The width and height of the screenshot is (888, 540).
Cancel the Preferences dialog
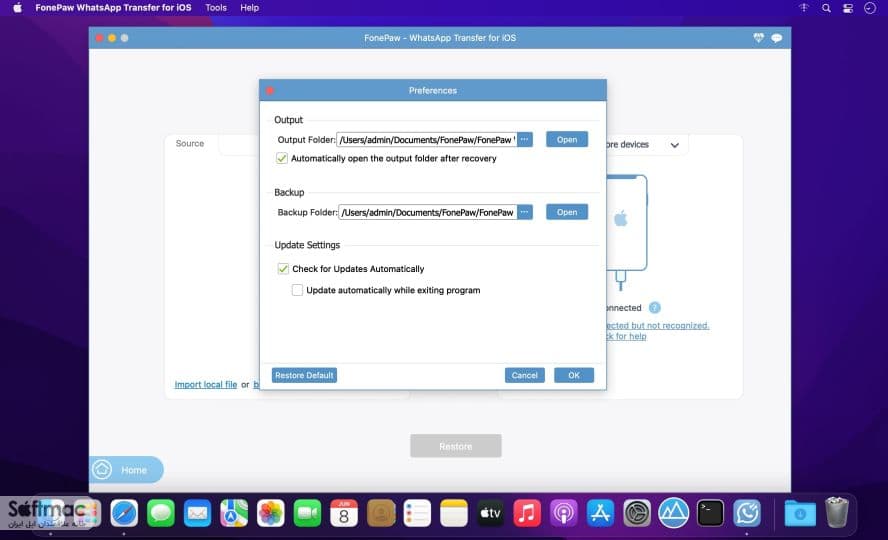[x=524, y=375]
